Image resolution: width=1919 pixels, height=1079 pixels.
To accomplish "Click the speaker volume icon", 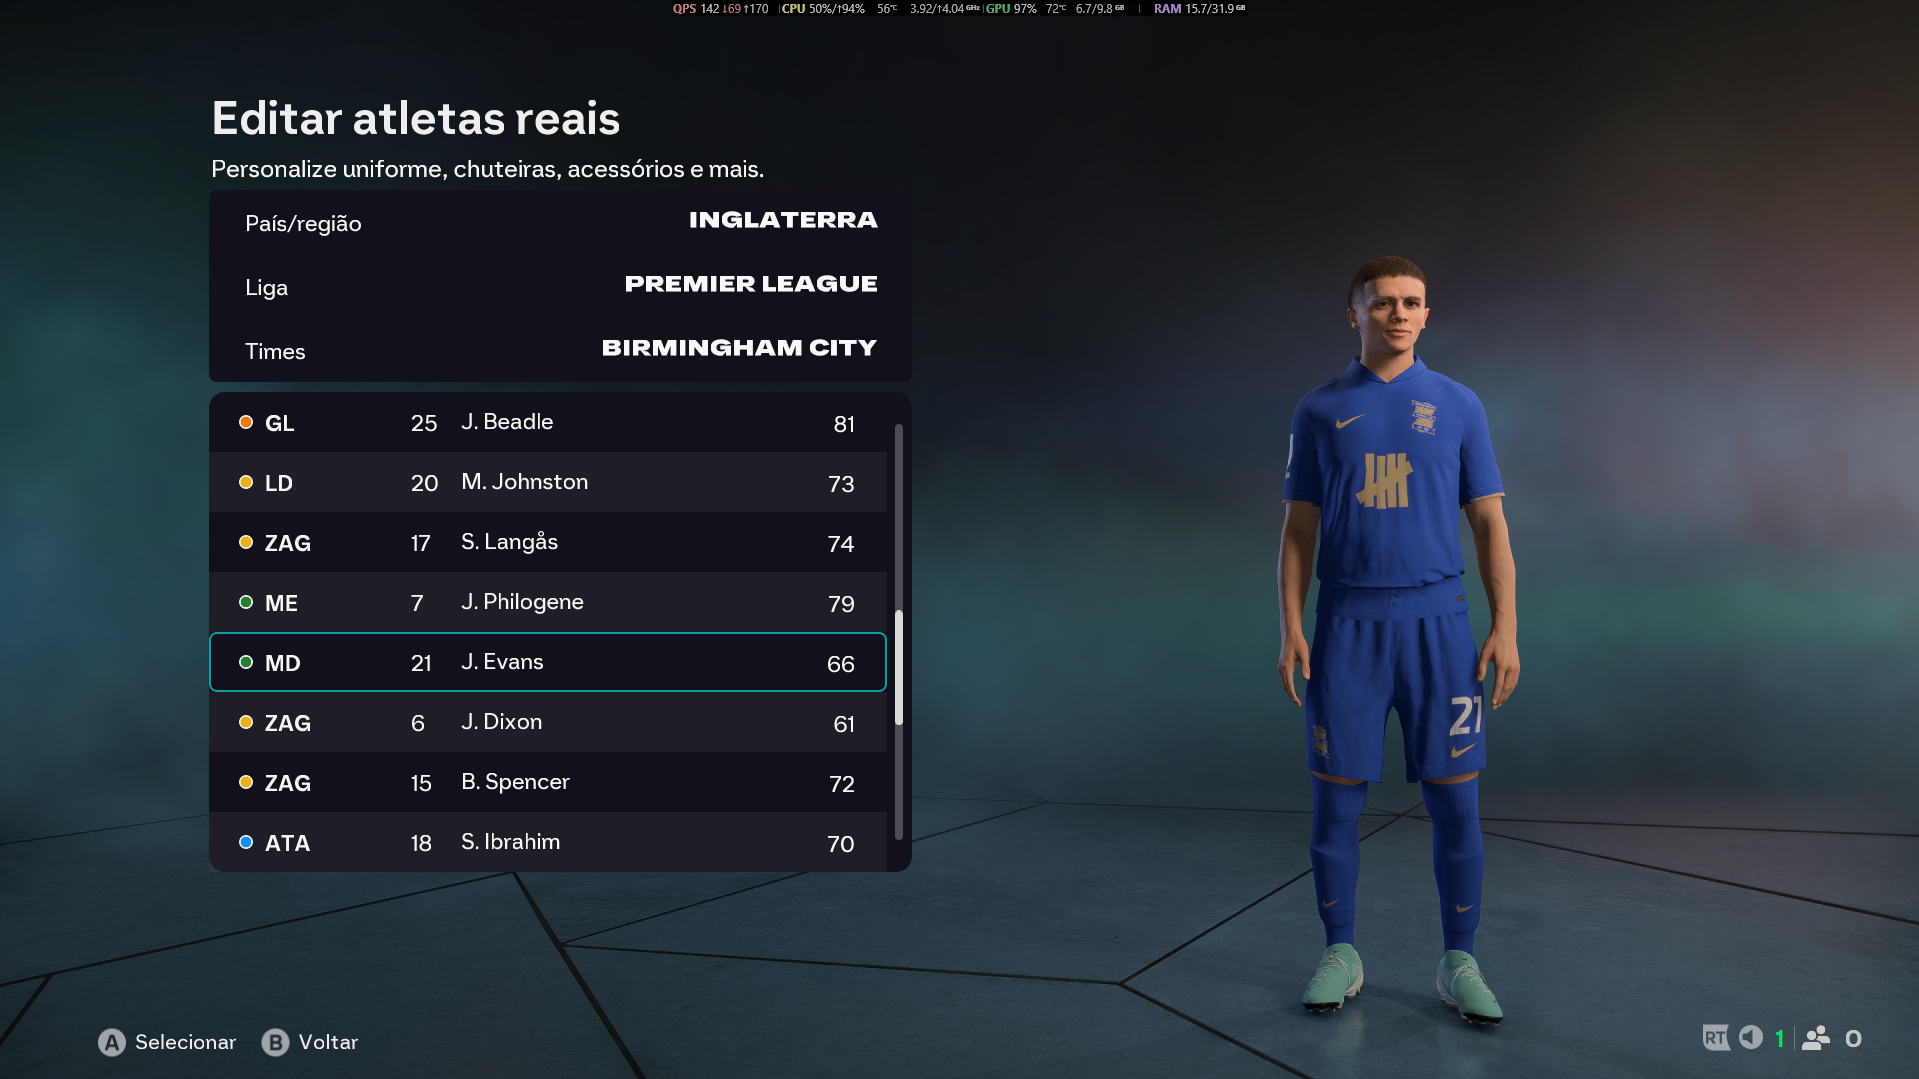I will [x=1751, y=1037].
